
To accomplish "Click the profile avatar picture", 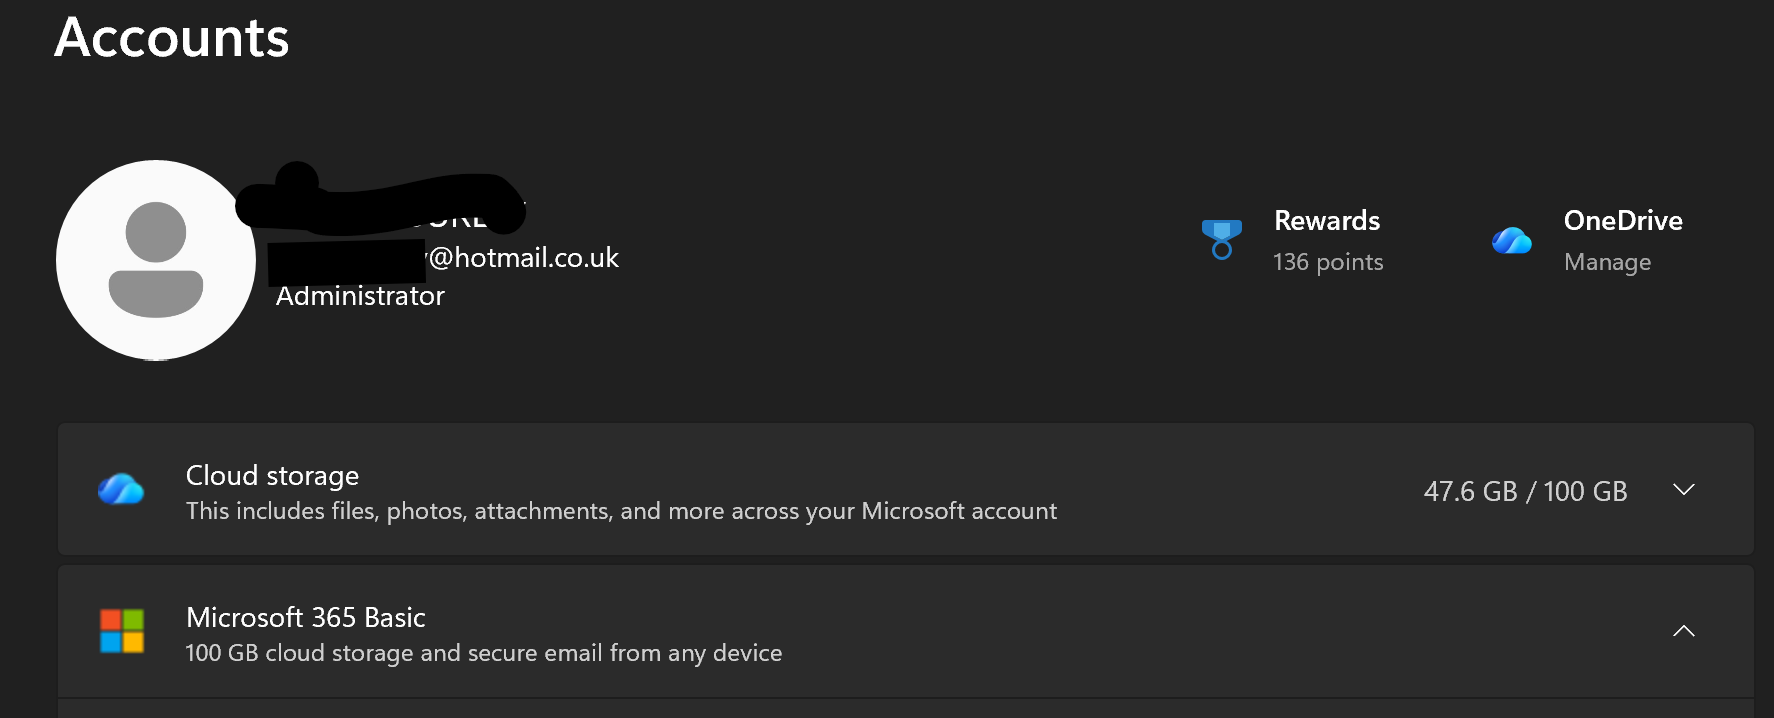I will 156,260.
